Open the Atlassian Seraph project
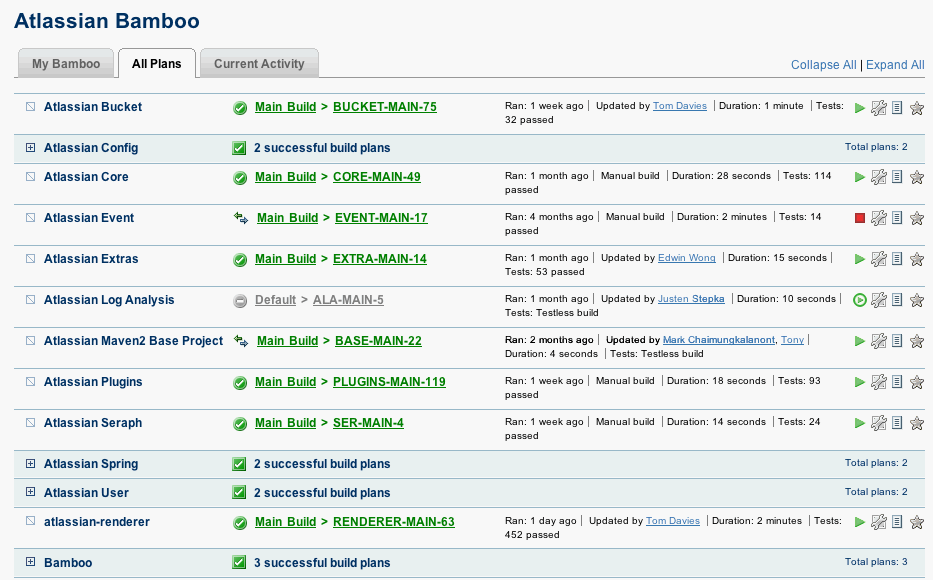 tap(93, 423)
